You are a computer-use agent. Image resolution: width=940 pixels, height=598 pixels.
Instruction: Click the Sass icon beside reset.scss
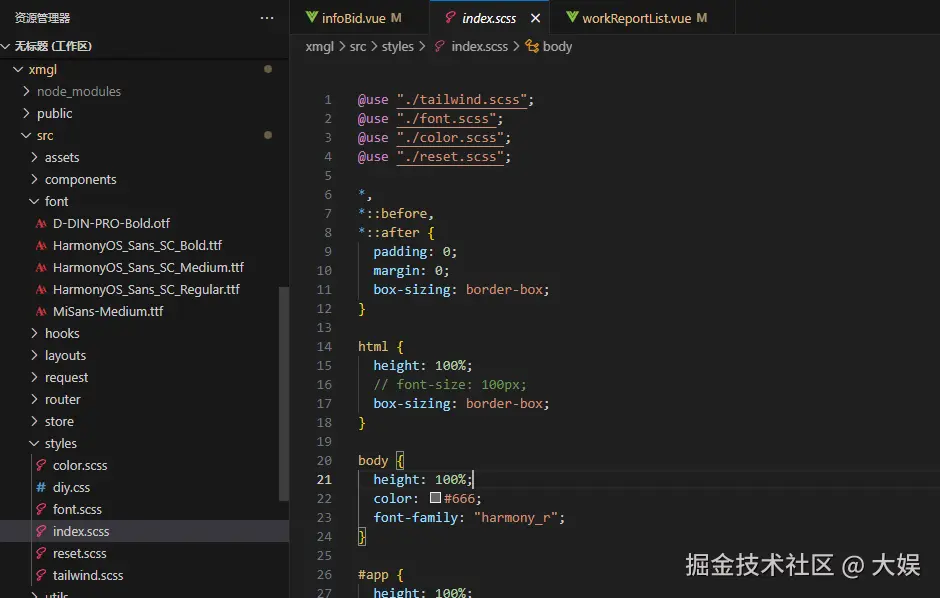pyautogui.click(x=41, y=553)
